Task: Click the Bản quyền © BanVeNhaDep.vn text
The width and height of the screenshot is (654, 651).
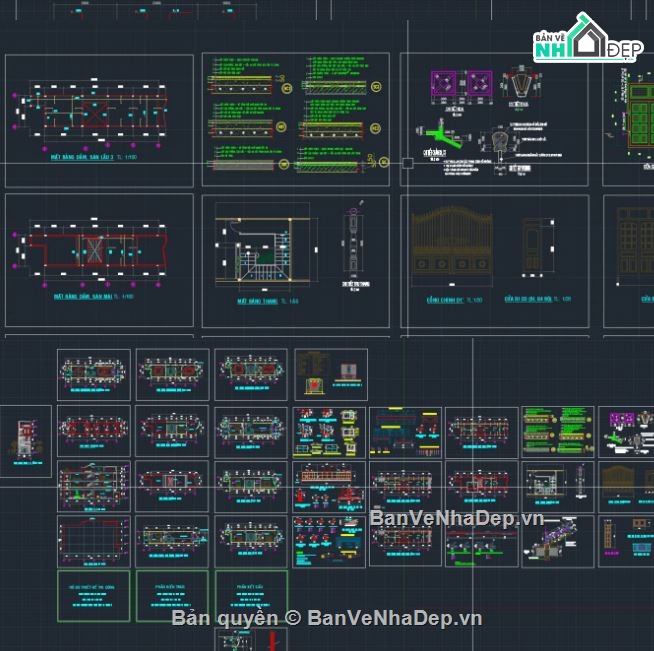Action: tap(327, 618)
